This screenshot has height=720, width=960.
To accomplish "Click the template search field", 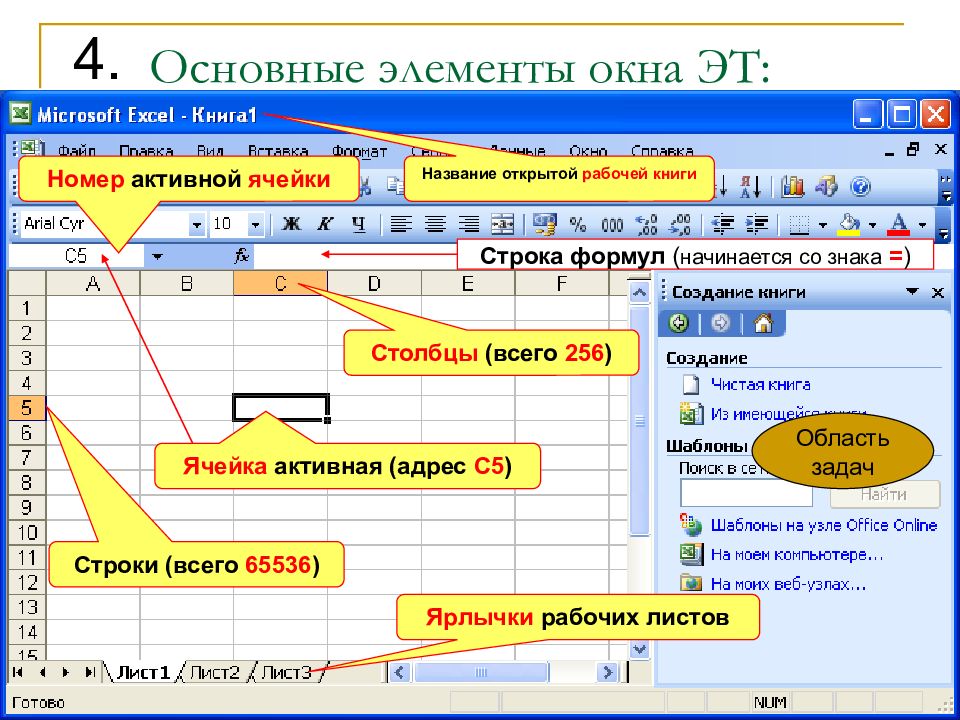I will point(746,493).
